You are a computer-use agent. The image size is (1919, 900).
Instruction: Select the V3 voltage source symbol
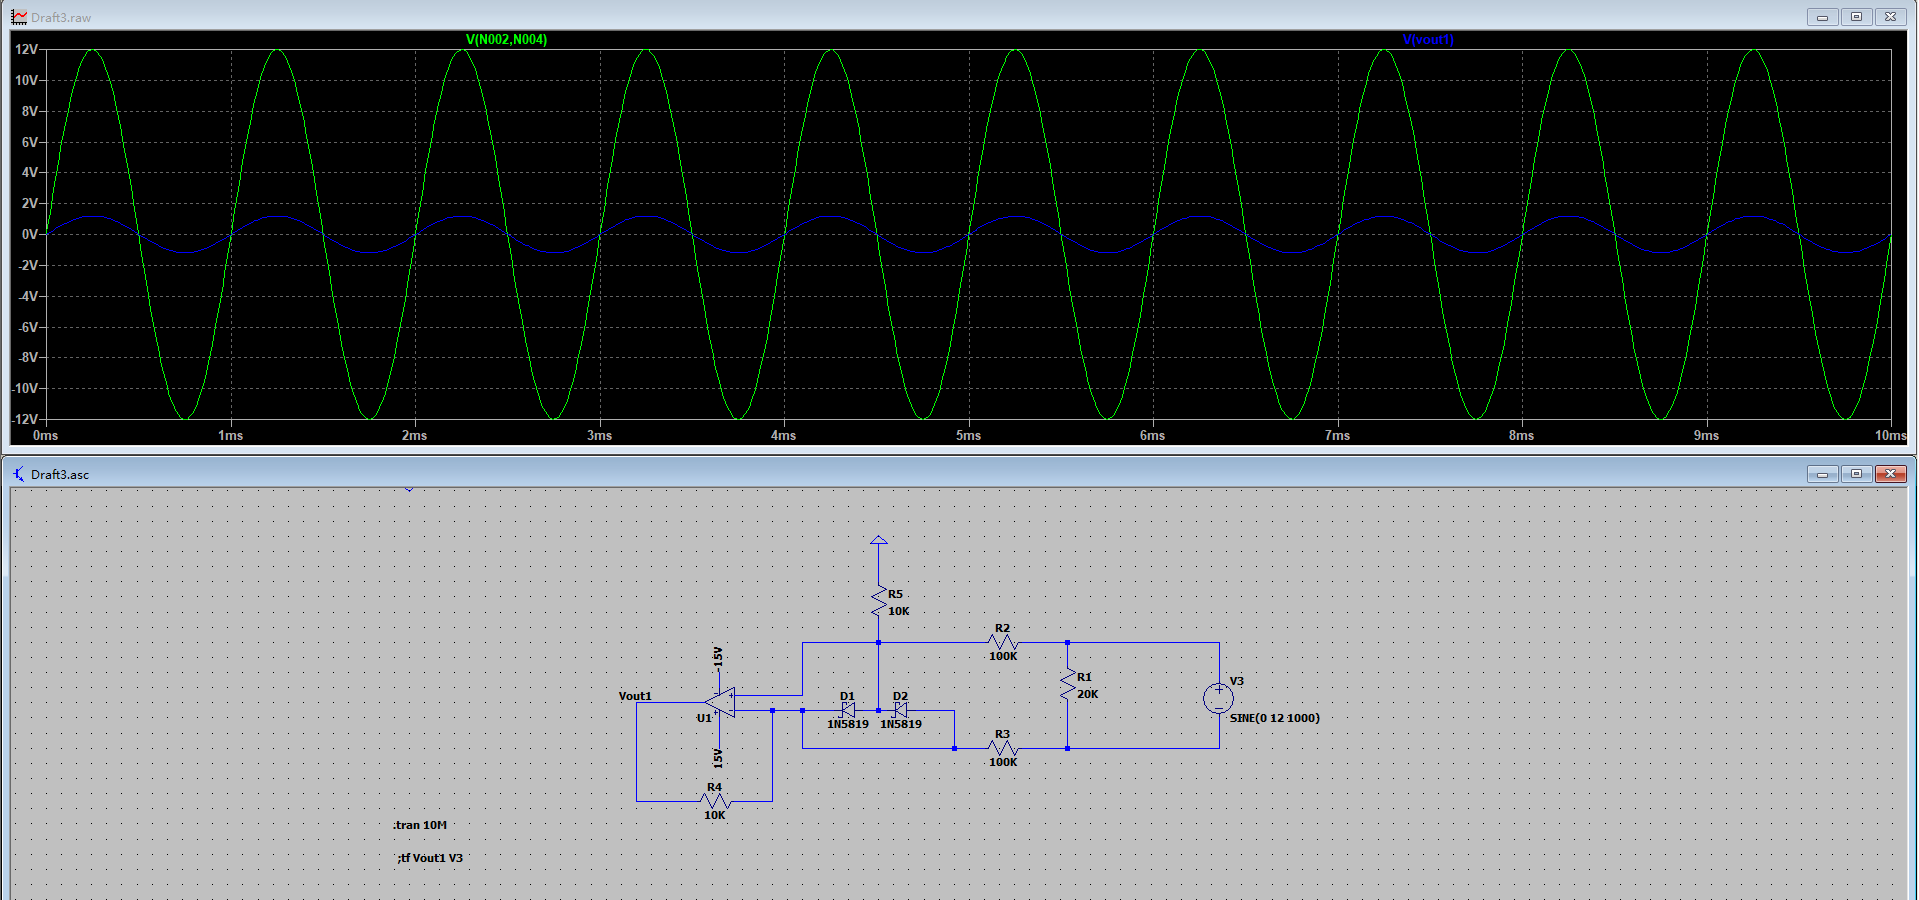[x=1218, y=698]
